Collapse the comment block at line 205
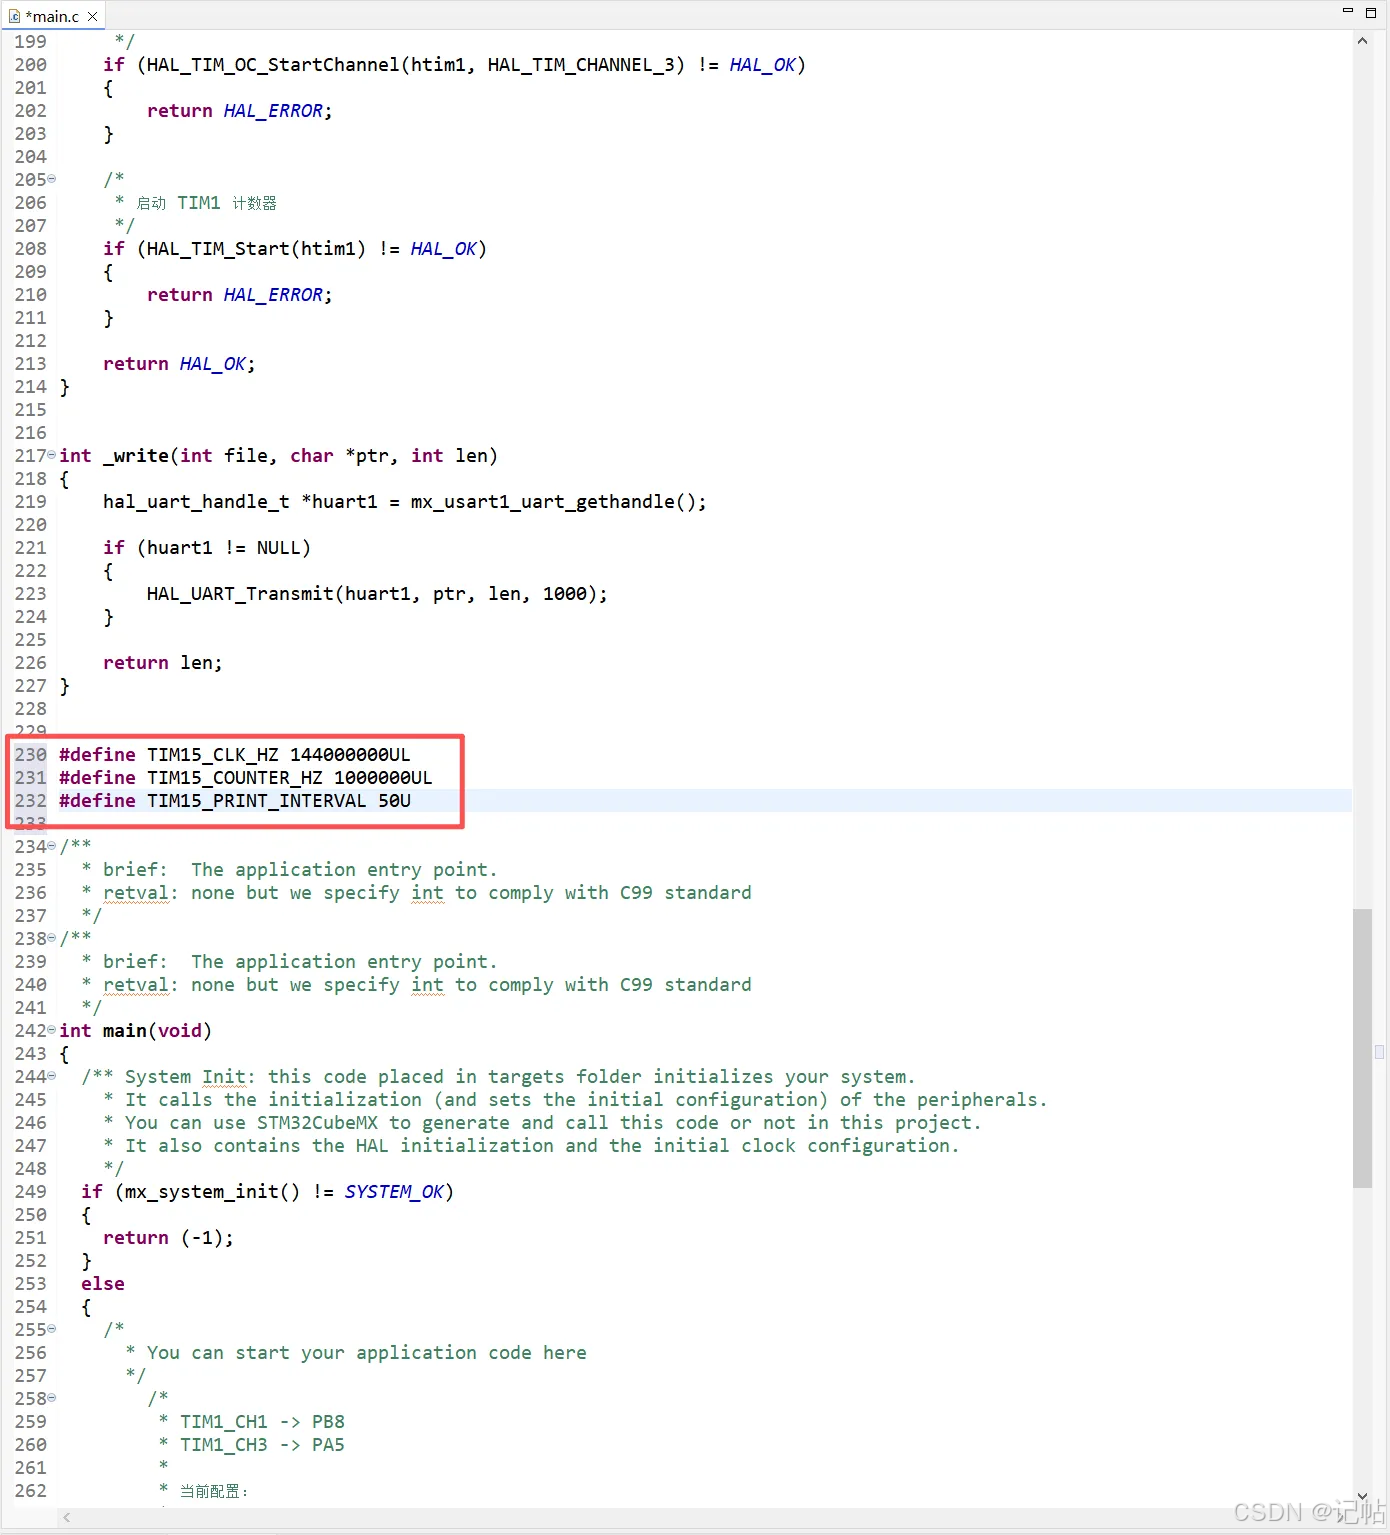The width and height of the screenshot is (1390, 1535). tap(52, 179)
